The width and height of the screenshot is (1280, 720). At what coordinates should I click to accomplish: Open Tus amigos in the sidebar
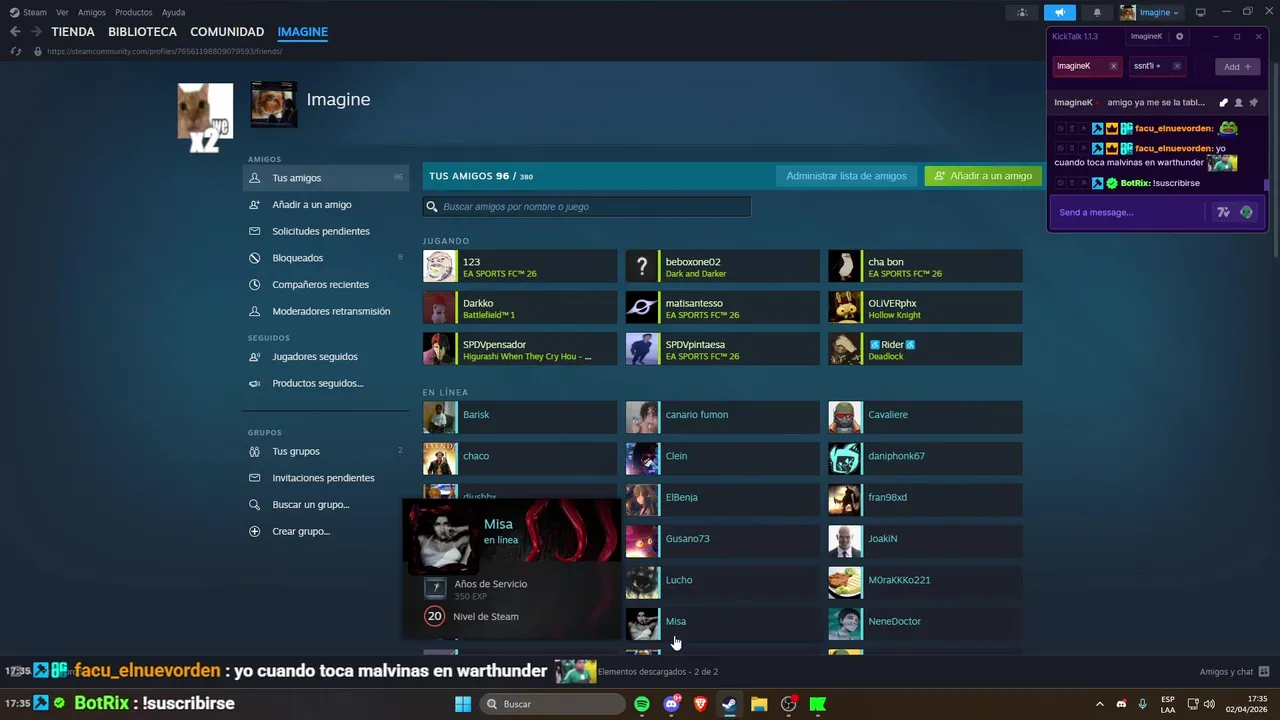click(x=326, y=178)
